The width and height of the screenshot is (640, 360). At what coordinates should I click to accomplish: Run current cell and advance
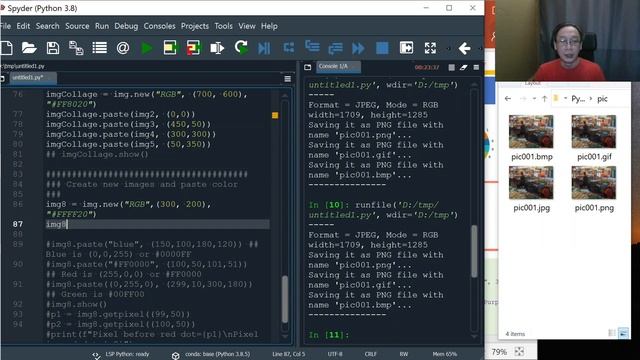pyautogui.click(x=193, y=48)
